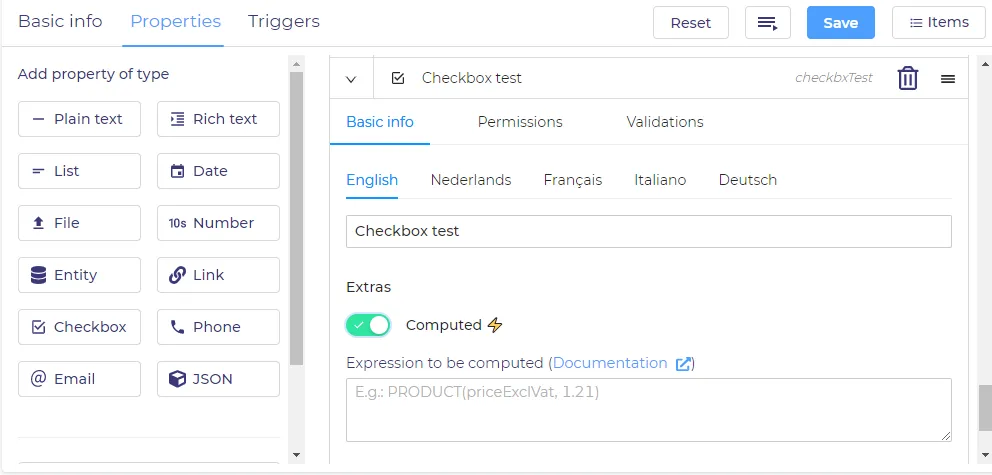Add an Entity property

point(79,275)
